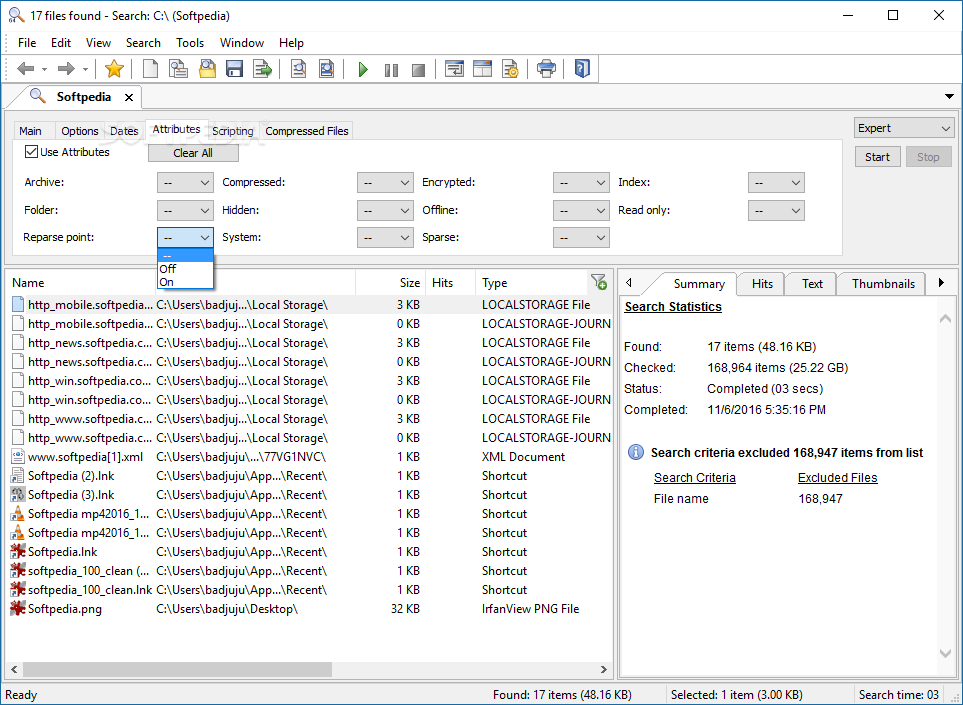The height and width of the screenshot is (705, 963).
Task: Click the Excluded Files link
Action: click(838, 478)
